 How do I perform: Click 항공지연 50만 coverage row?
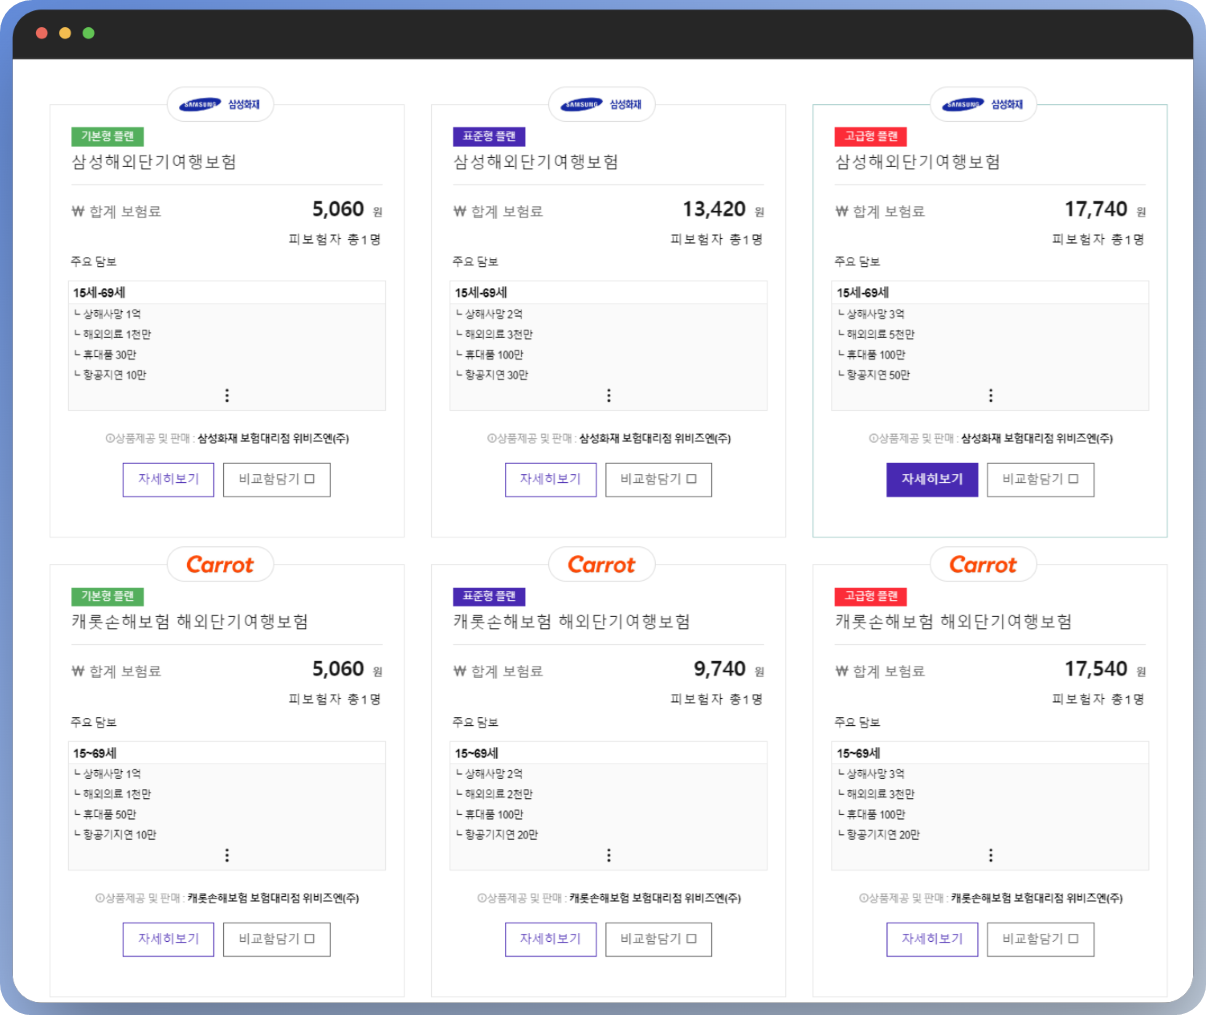click(x=874, y=375)
